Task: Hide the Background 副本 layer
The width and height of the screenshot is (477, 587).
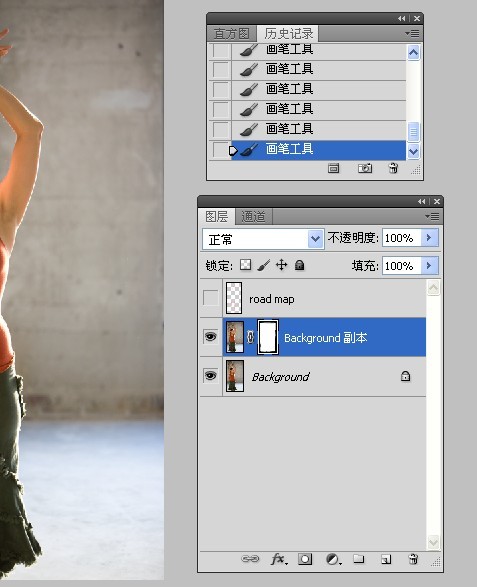Action: pyautogui.click(x=210, y=337)
